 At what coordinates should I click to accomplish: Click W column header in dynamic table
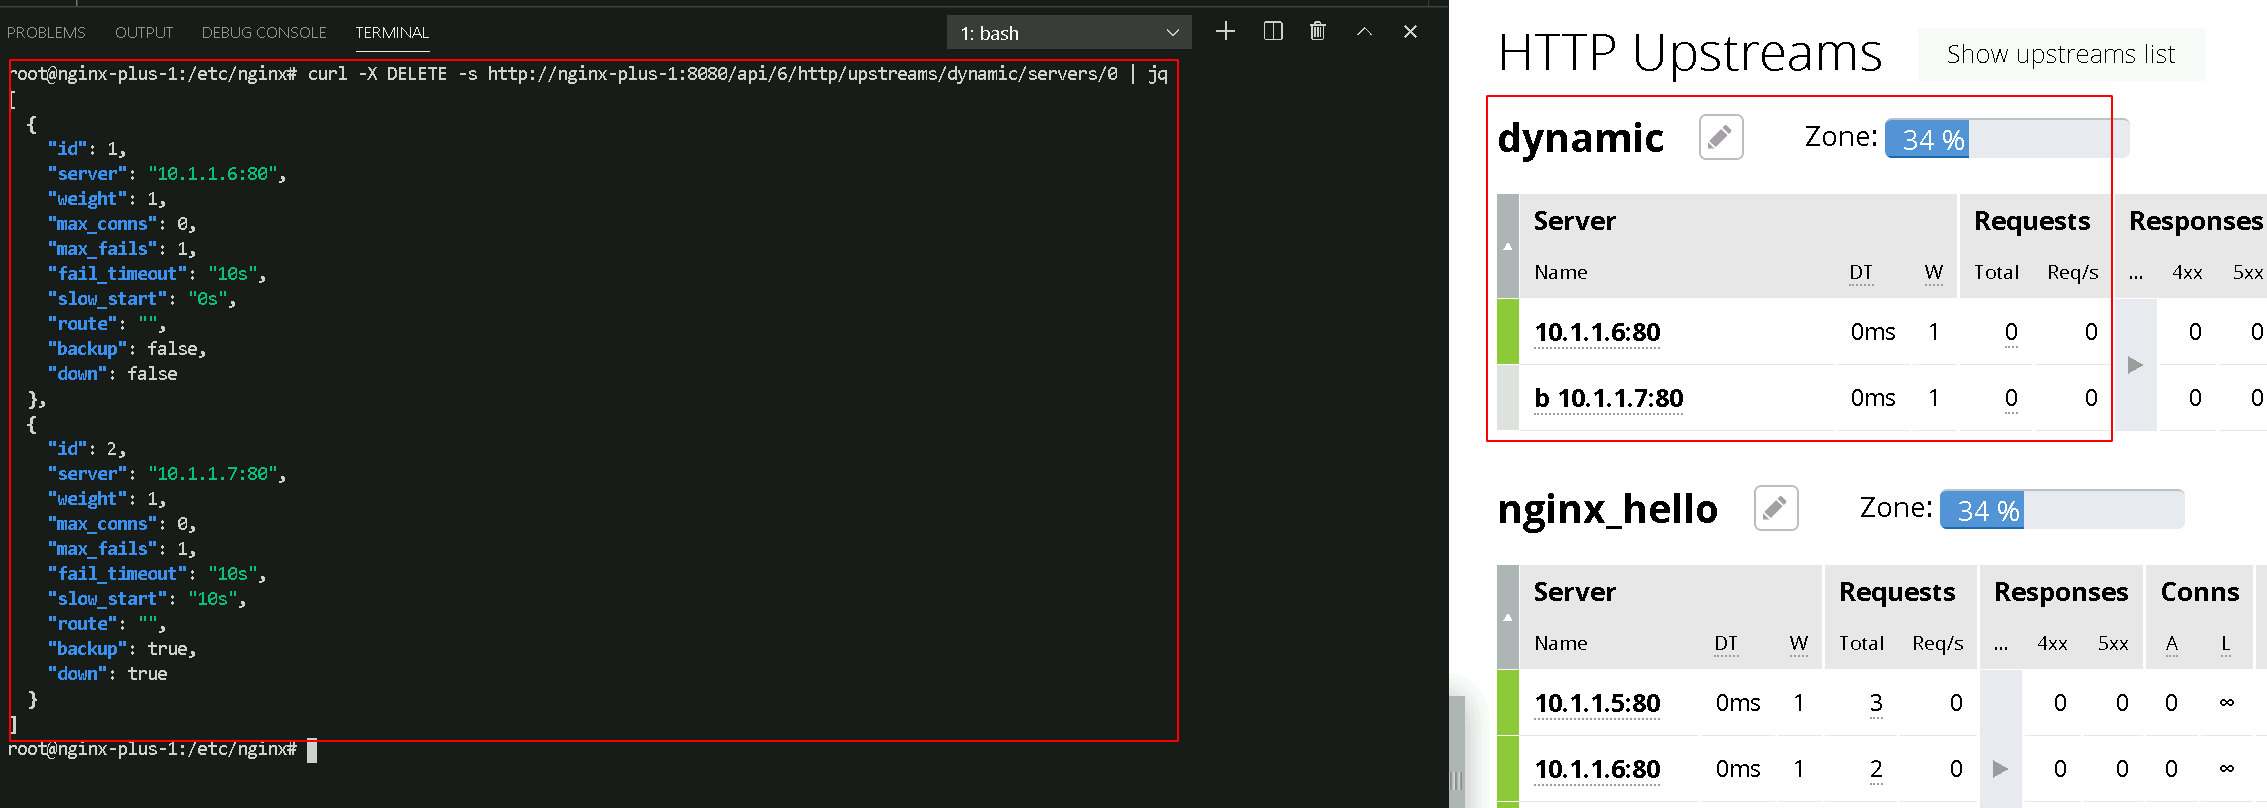pos(1934,273)
